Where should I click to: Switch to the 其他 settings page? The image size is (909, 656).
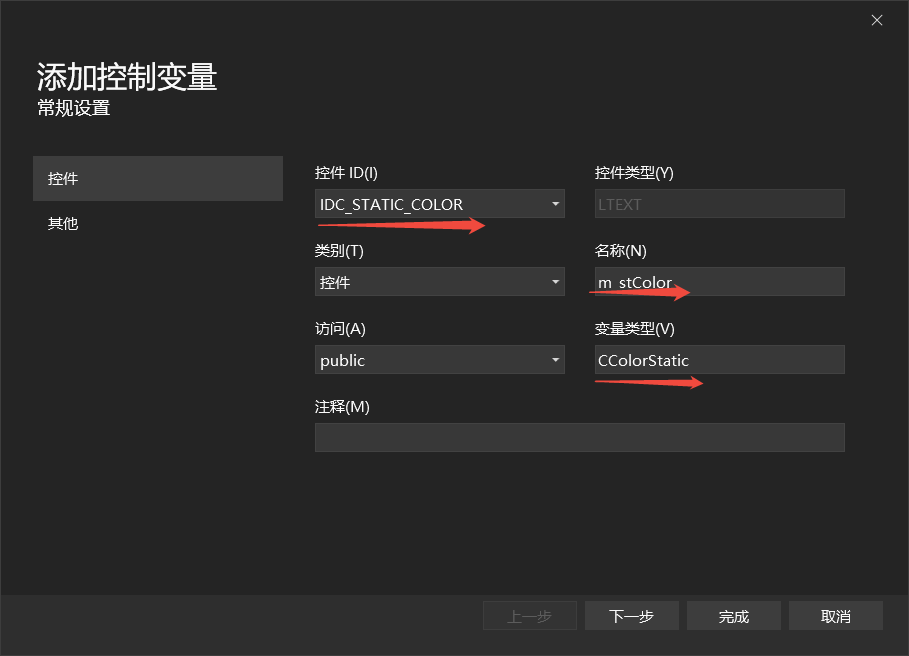coord(62,223)
